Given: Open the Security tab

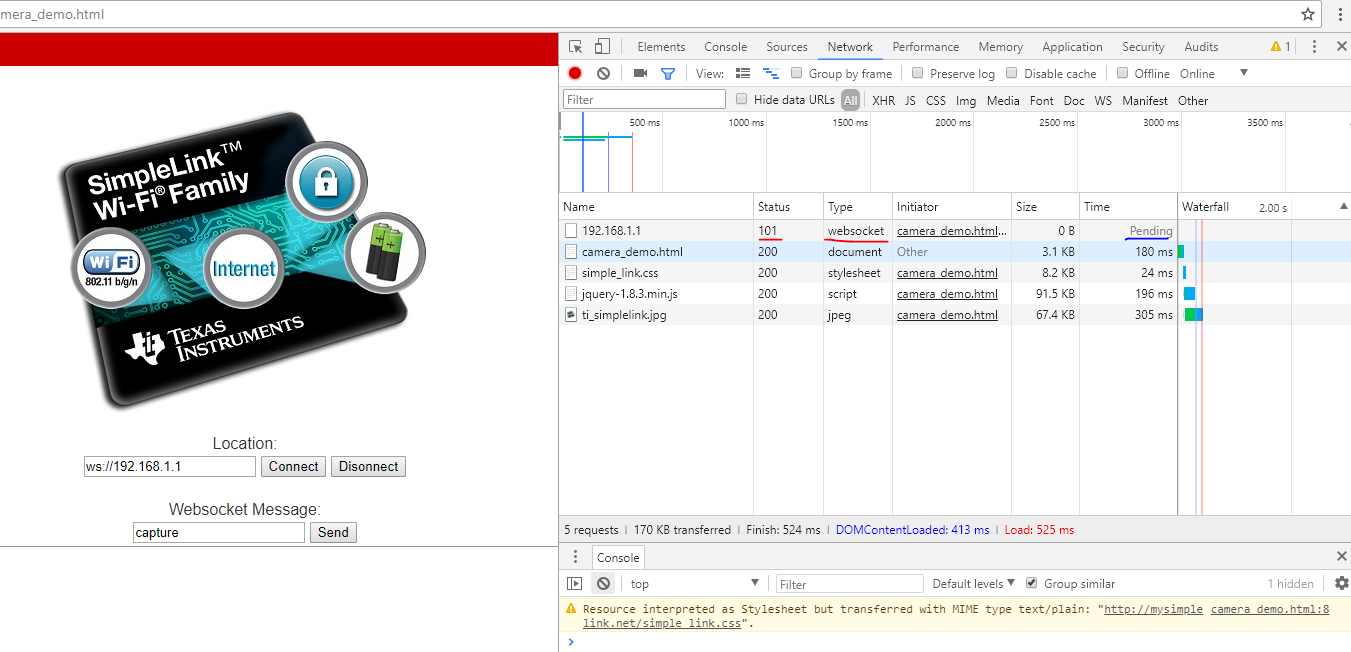Looking at the screenshot, I should pos(1143,47).
